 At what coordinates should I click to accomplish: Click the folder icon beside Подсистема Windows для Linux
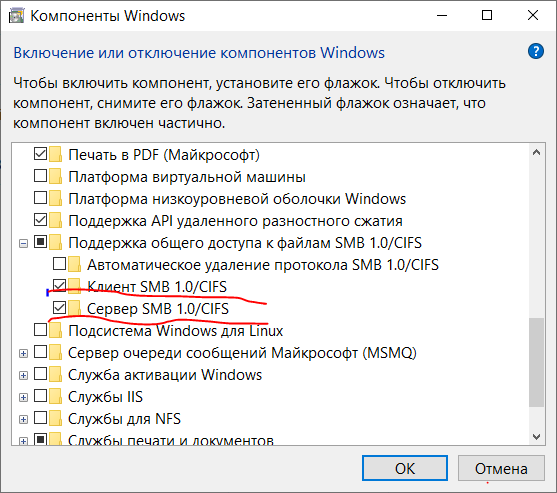[55, 330]
